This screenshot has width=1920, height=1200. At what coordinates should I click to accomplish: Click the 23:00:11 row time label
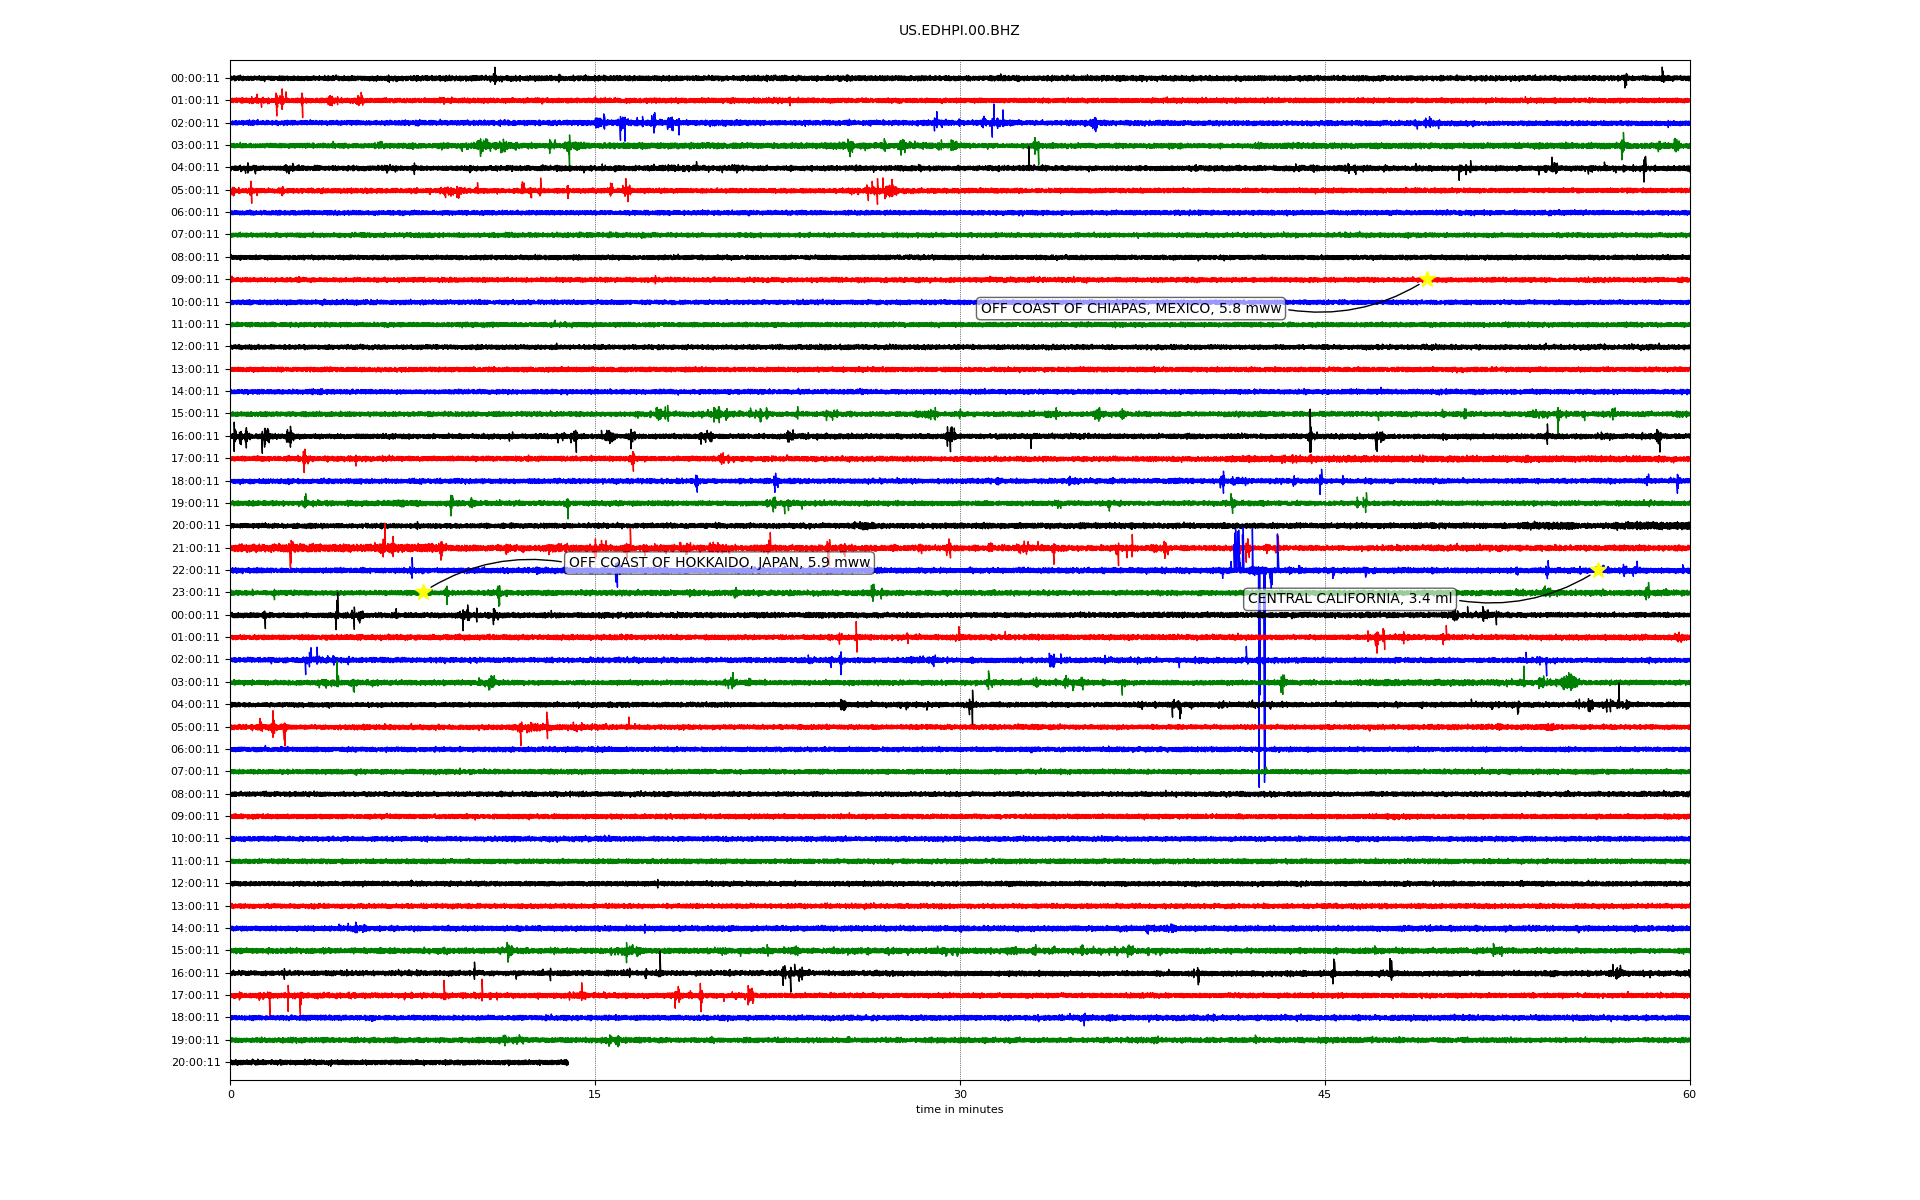[x=195, y=593]
